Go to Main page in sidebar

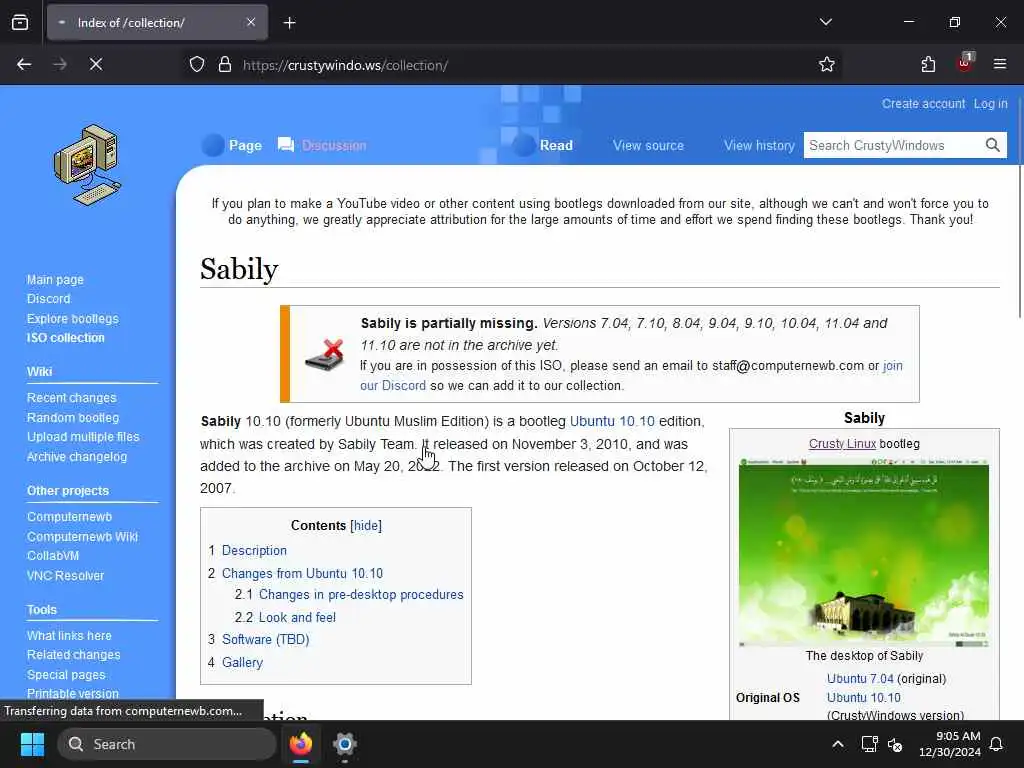[55, 280]
